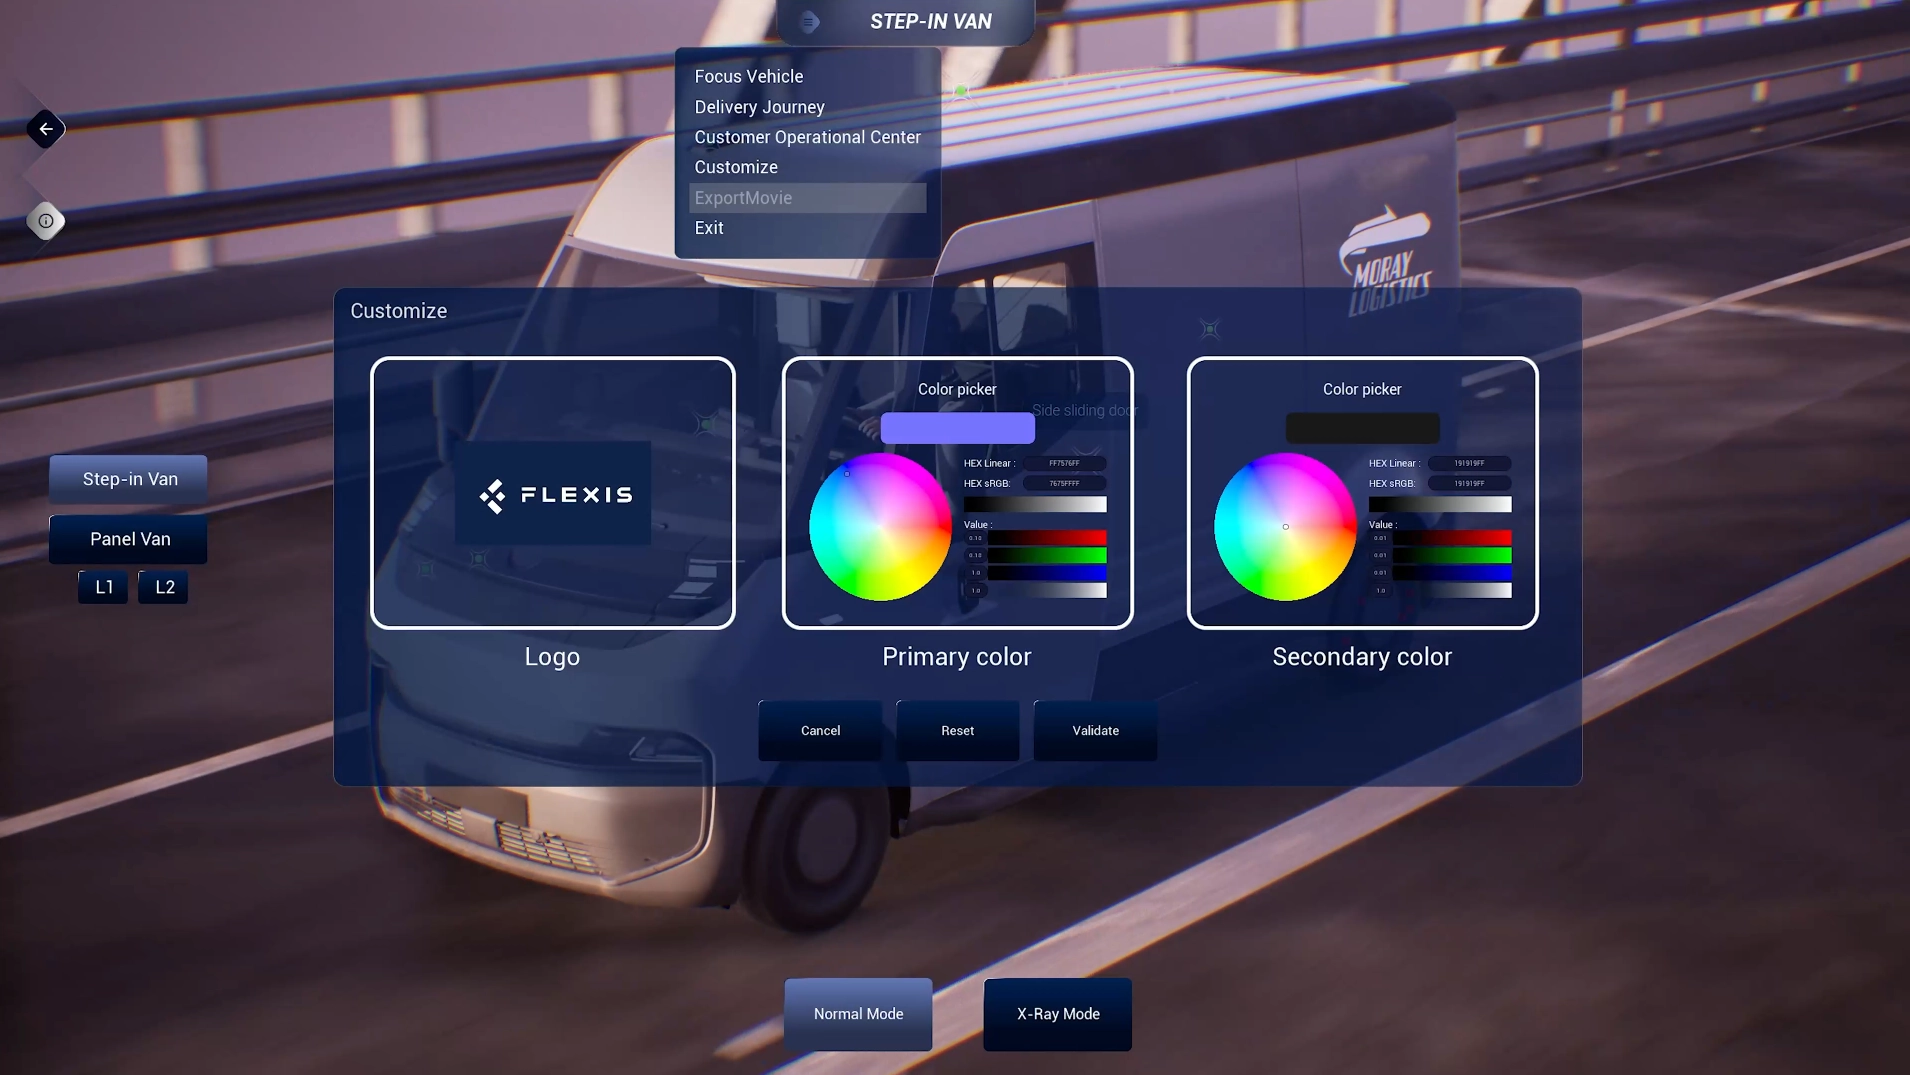Open the hamburger menu beside STEP-IN VAN title
The image size is (1910, 1075).
click(x=809, y=21)
